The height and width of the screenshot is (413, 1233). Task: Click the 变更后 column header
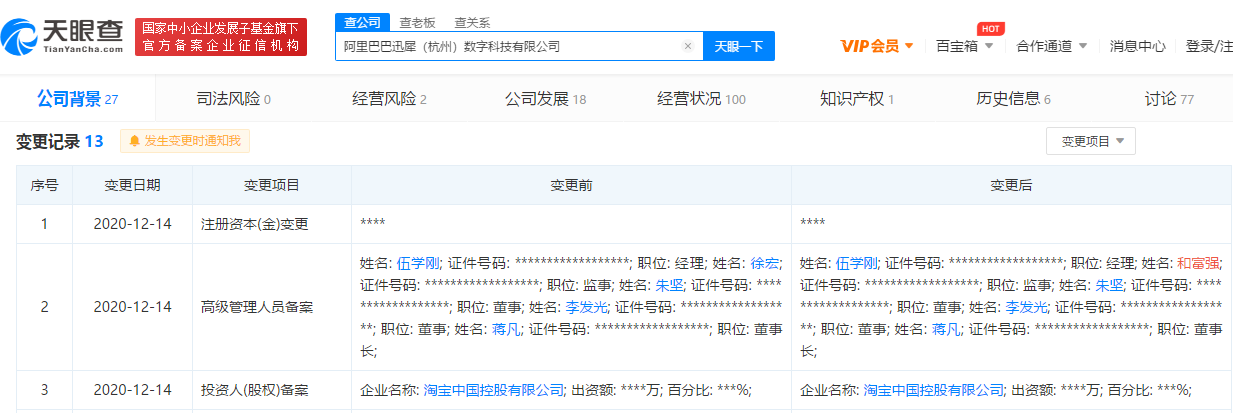1011,185
